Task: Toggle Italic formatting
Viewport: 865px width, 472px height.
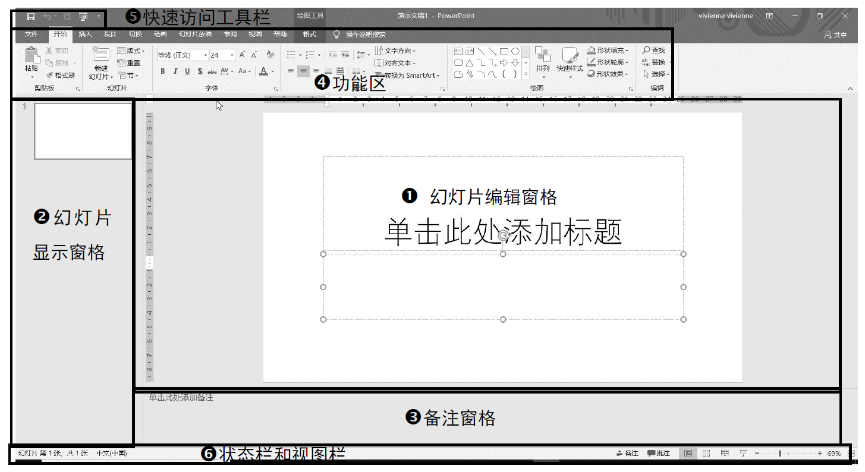Action: [x=175, y=71]
